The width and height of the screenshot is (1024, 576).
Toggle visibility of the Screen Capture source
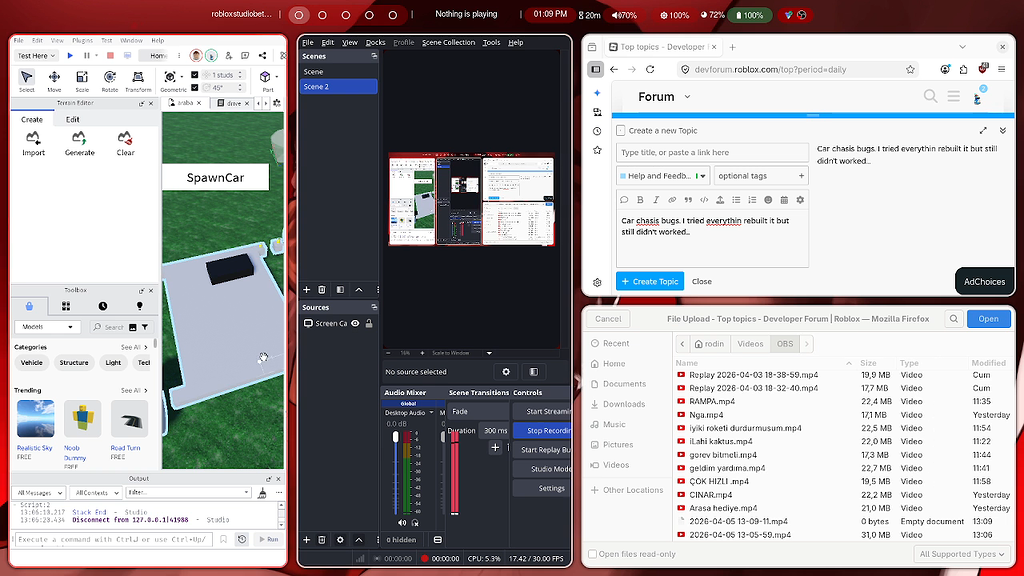coord(355,323)
